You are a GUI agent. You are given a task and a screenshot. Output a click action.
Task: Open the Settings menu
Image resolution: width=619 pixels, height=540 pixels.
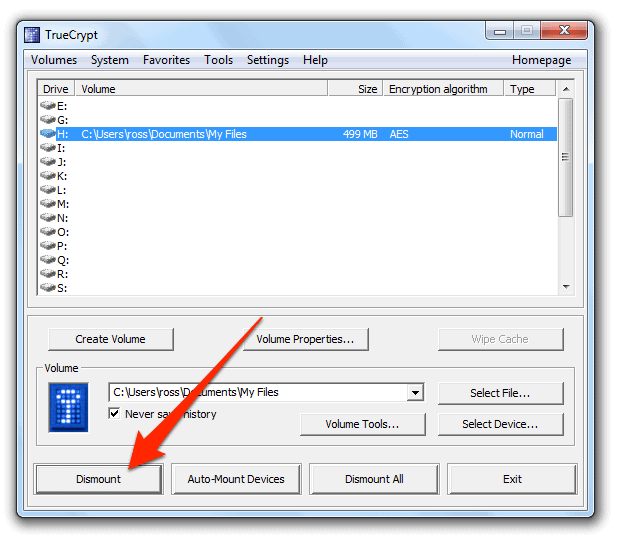click(268, 60)
